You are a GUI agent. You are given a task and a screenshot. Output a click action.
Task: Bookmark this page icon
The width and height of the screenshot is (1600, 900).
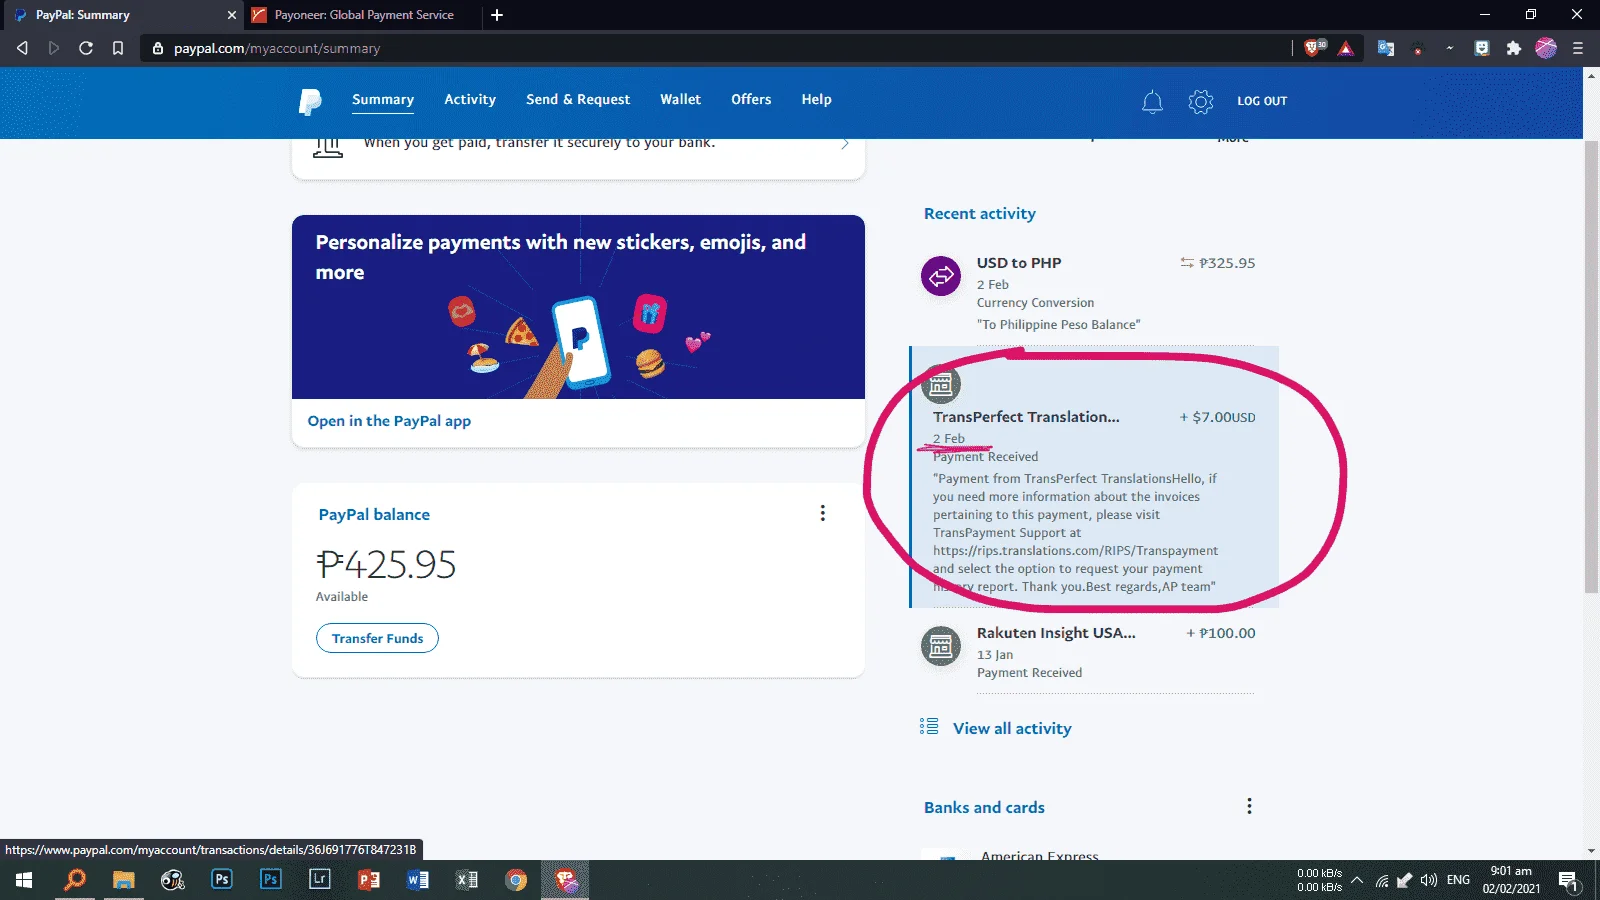pyautogui.click(x=118, y=48)
